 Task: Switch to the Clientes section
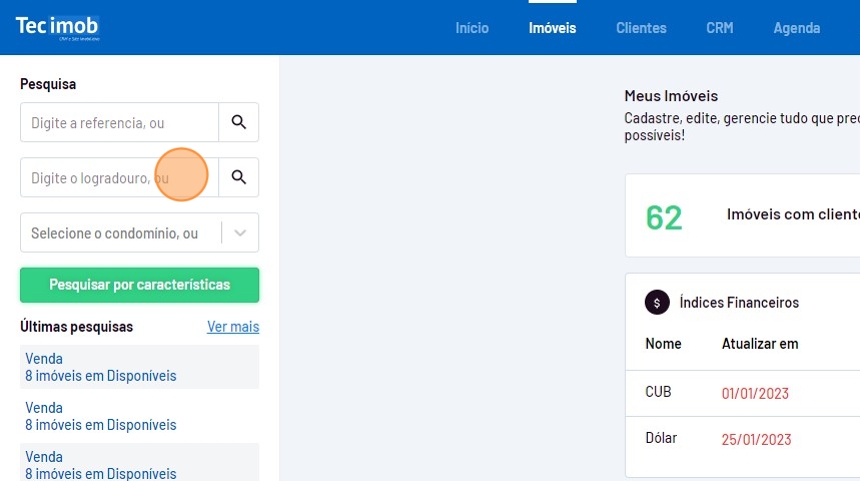(641, 28)
